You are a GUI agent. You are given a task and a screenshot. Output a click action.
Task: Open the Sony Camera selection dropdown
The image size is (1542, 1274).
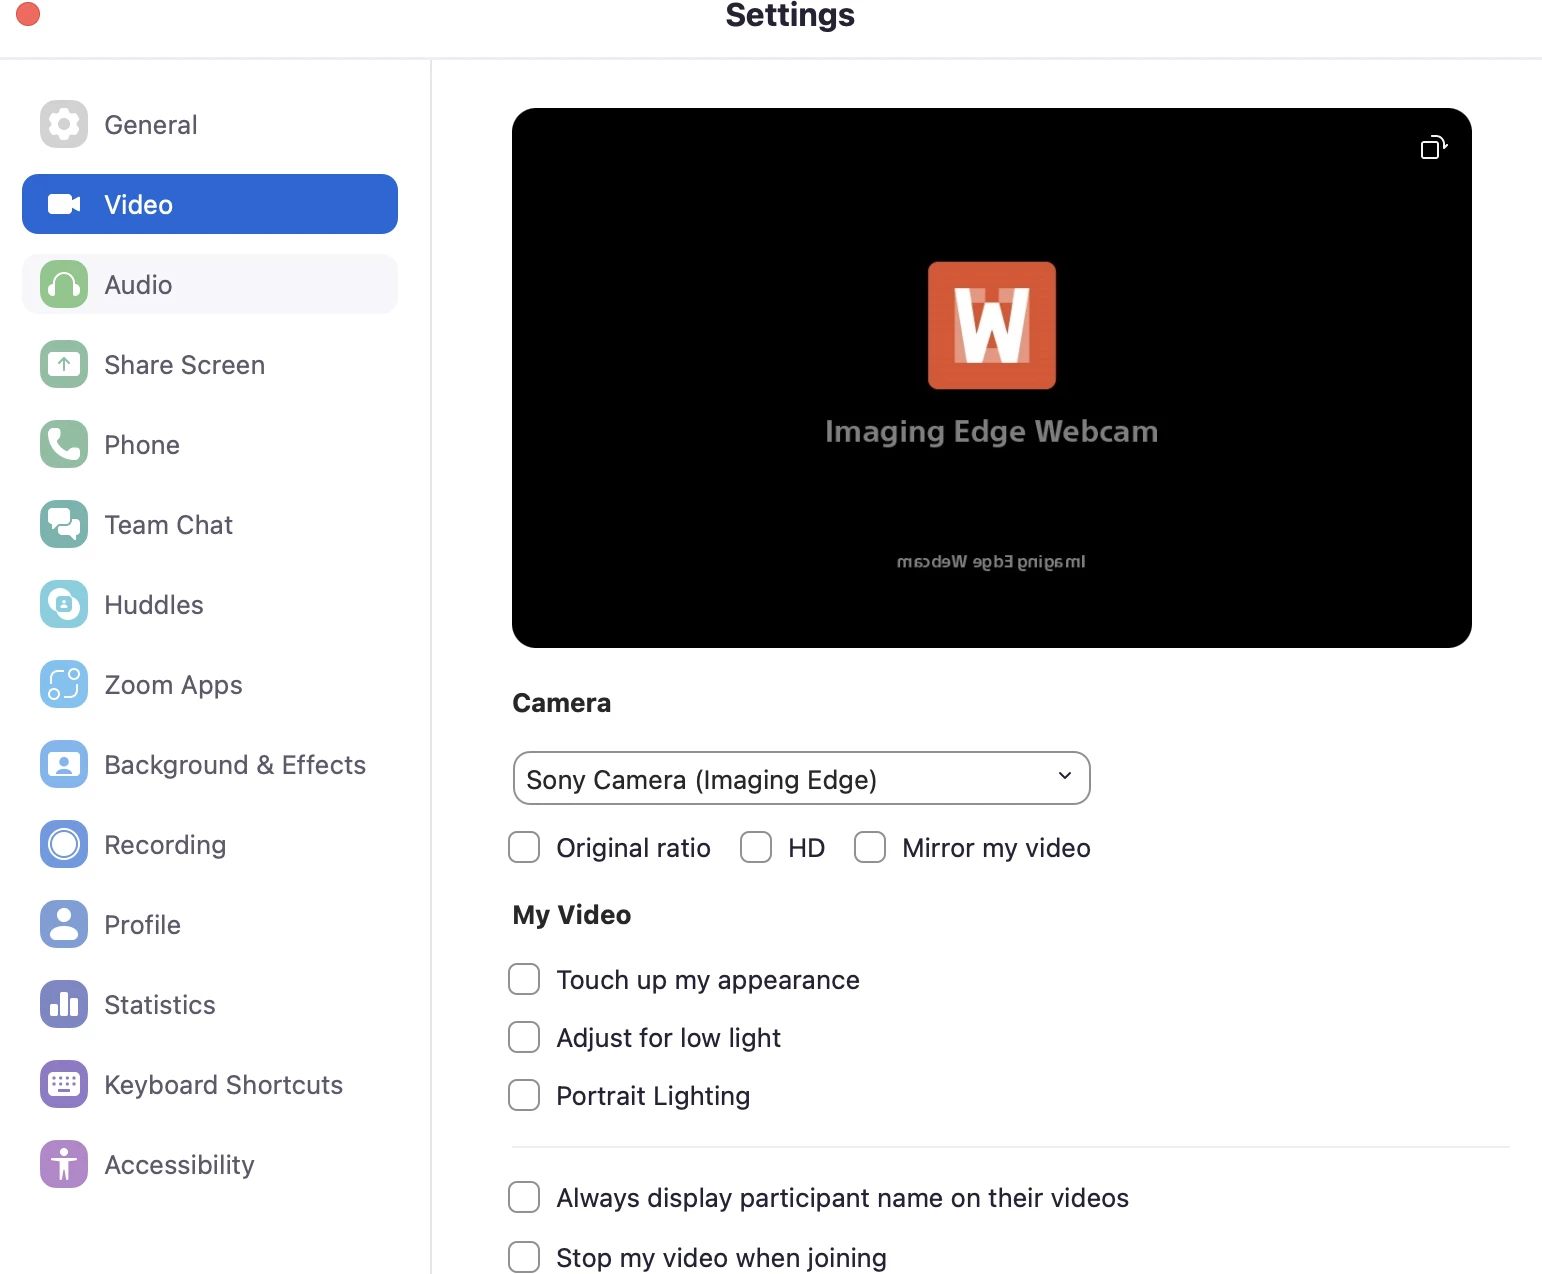801,778
